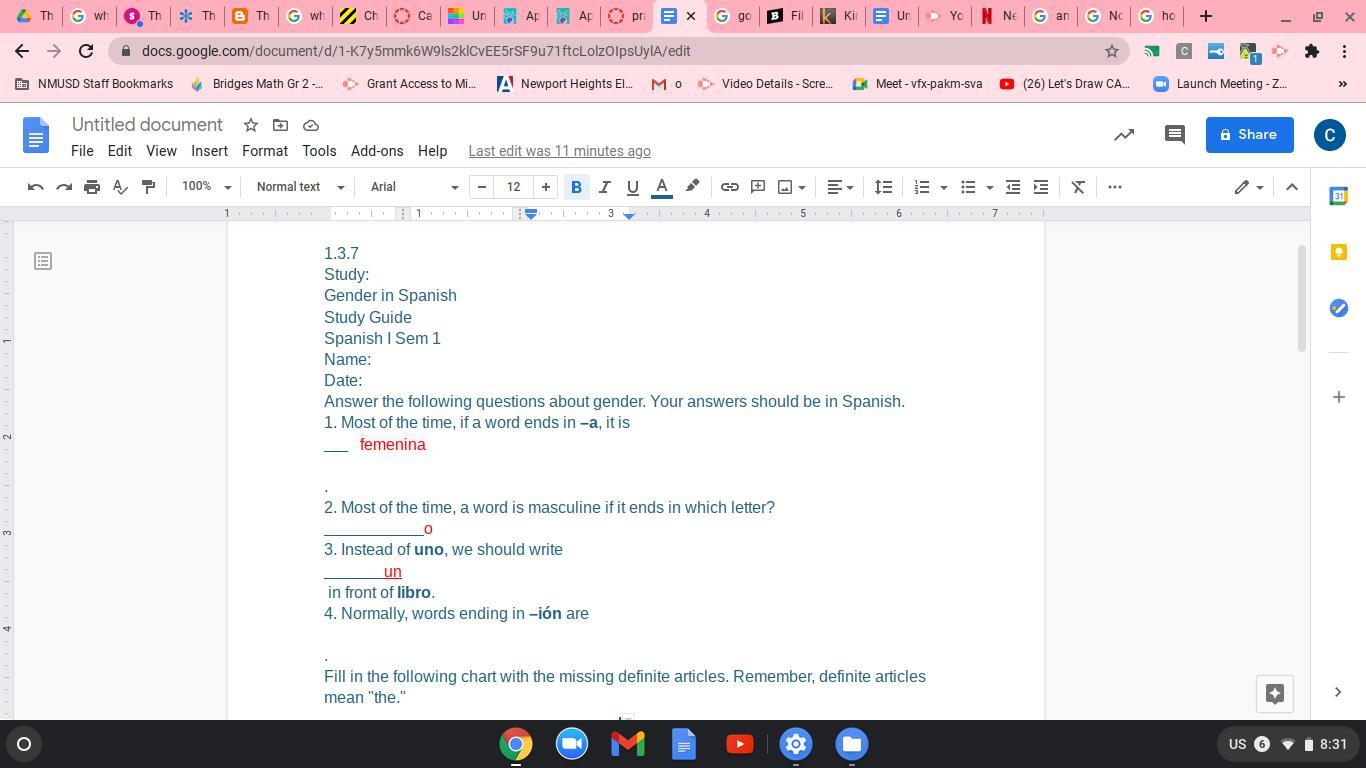This screenshot has width=1366, height=768.
Task: Print the document using printer icon
Action: click(92, 187)
